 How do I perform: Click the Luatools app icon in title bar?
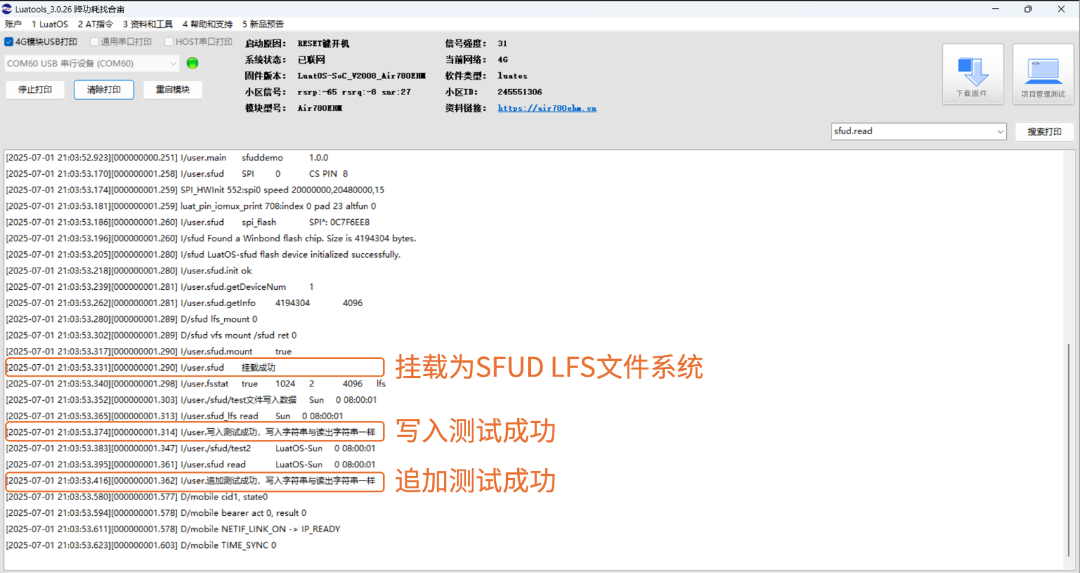click(7, 9)
